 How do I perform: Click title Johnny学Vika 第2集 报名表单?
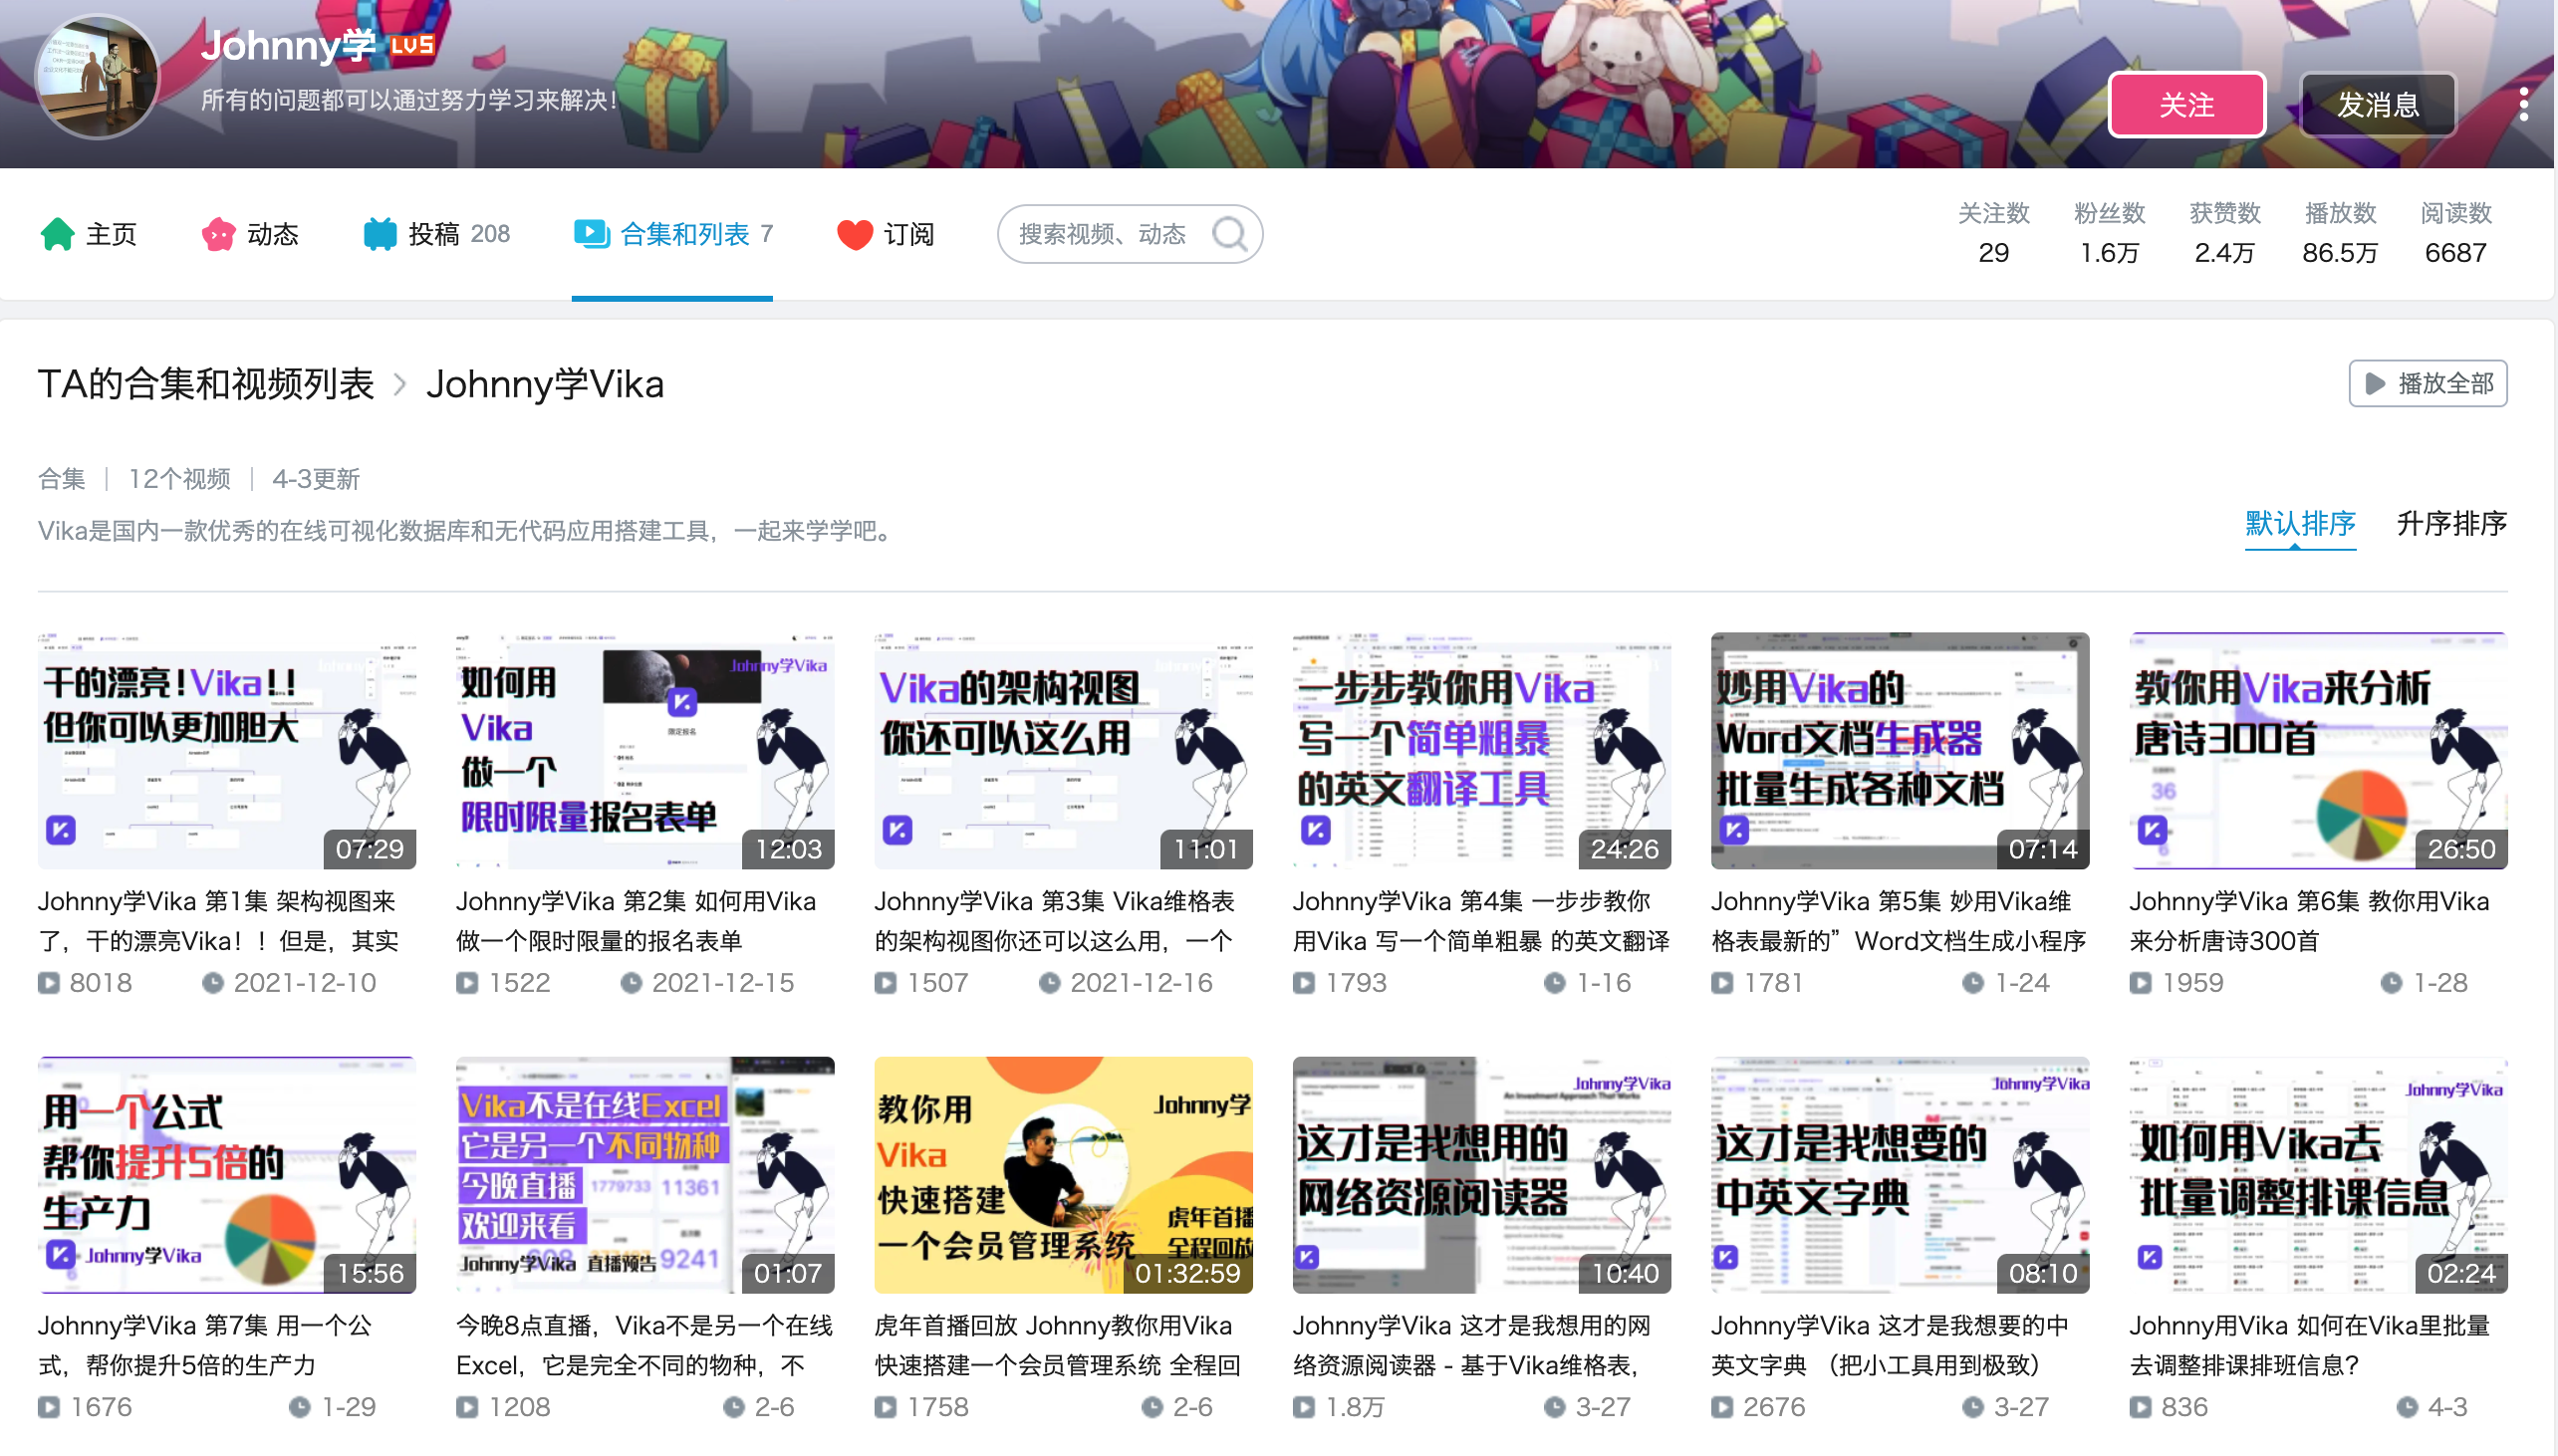(x=636, y=921)
